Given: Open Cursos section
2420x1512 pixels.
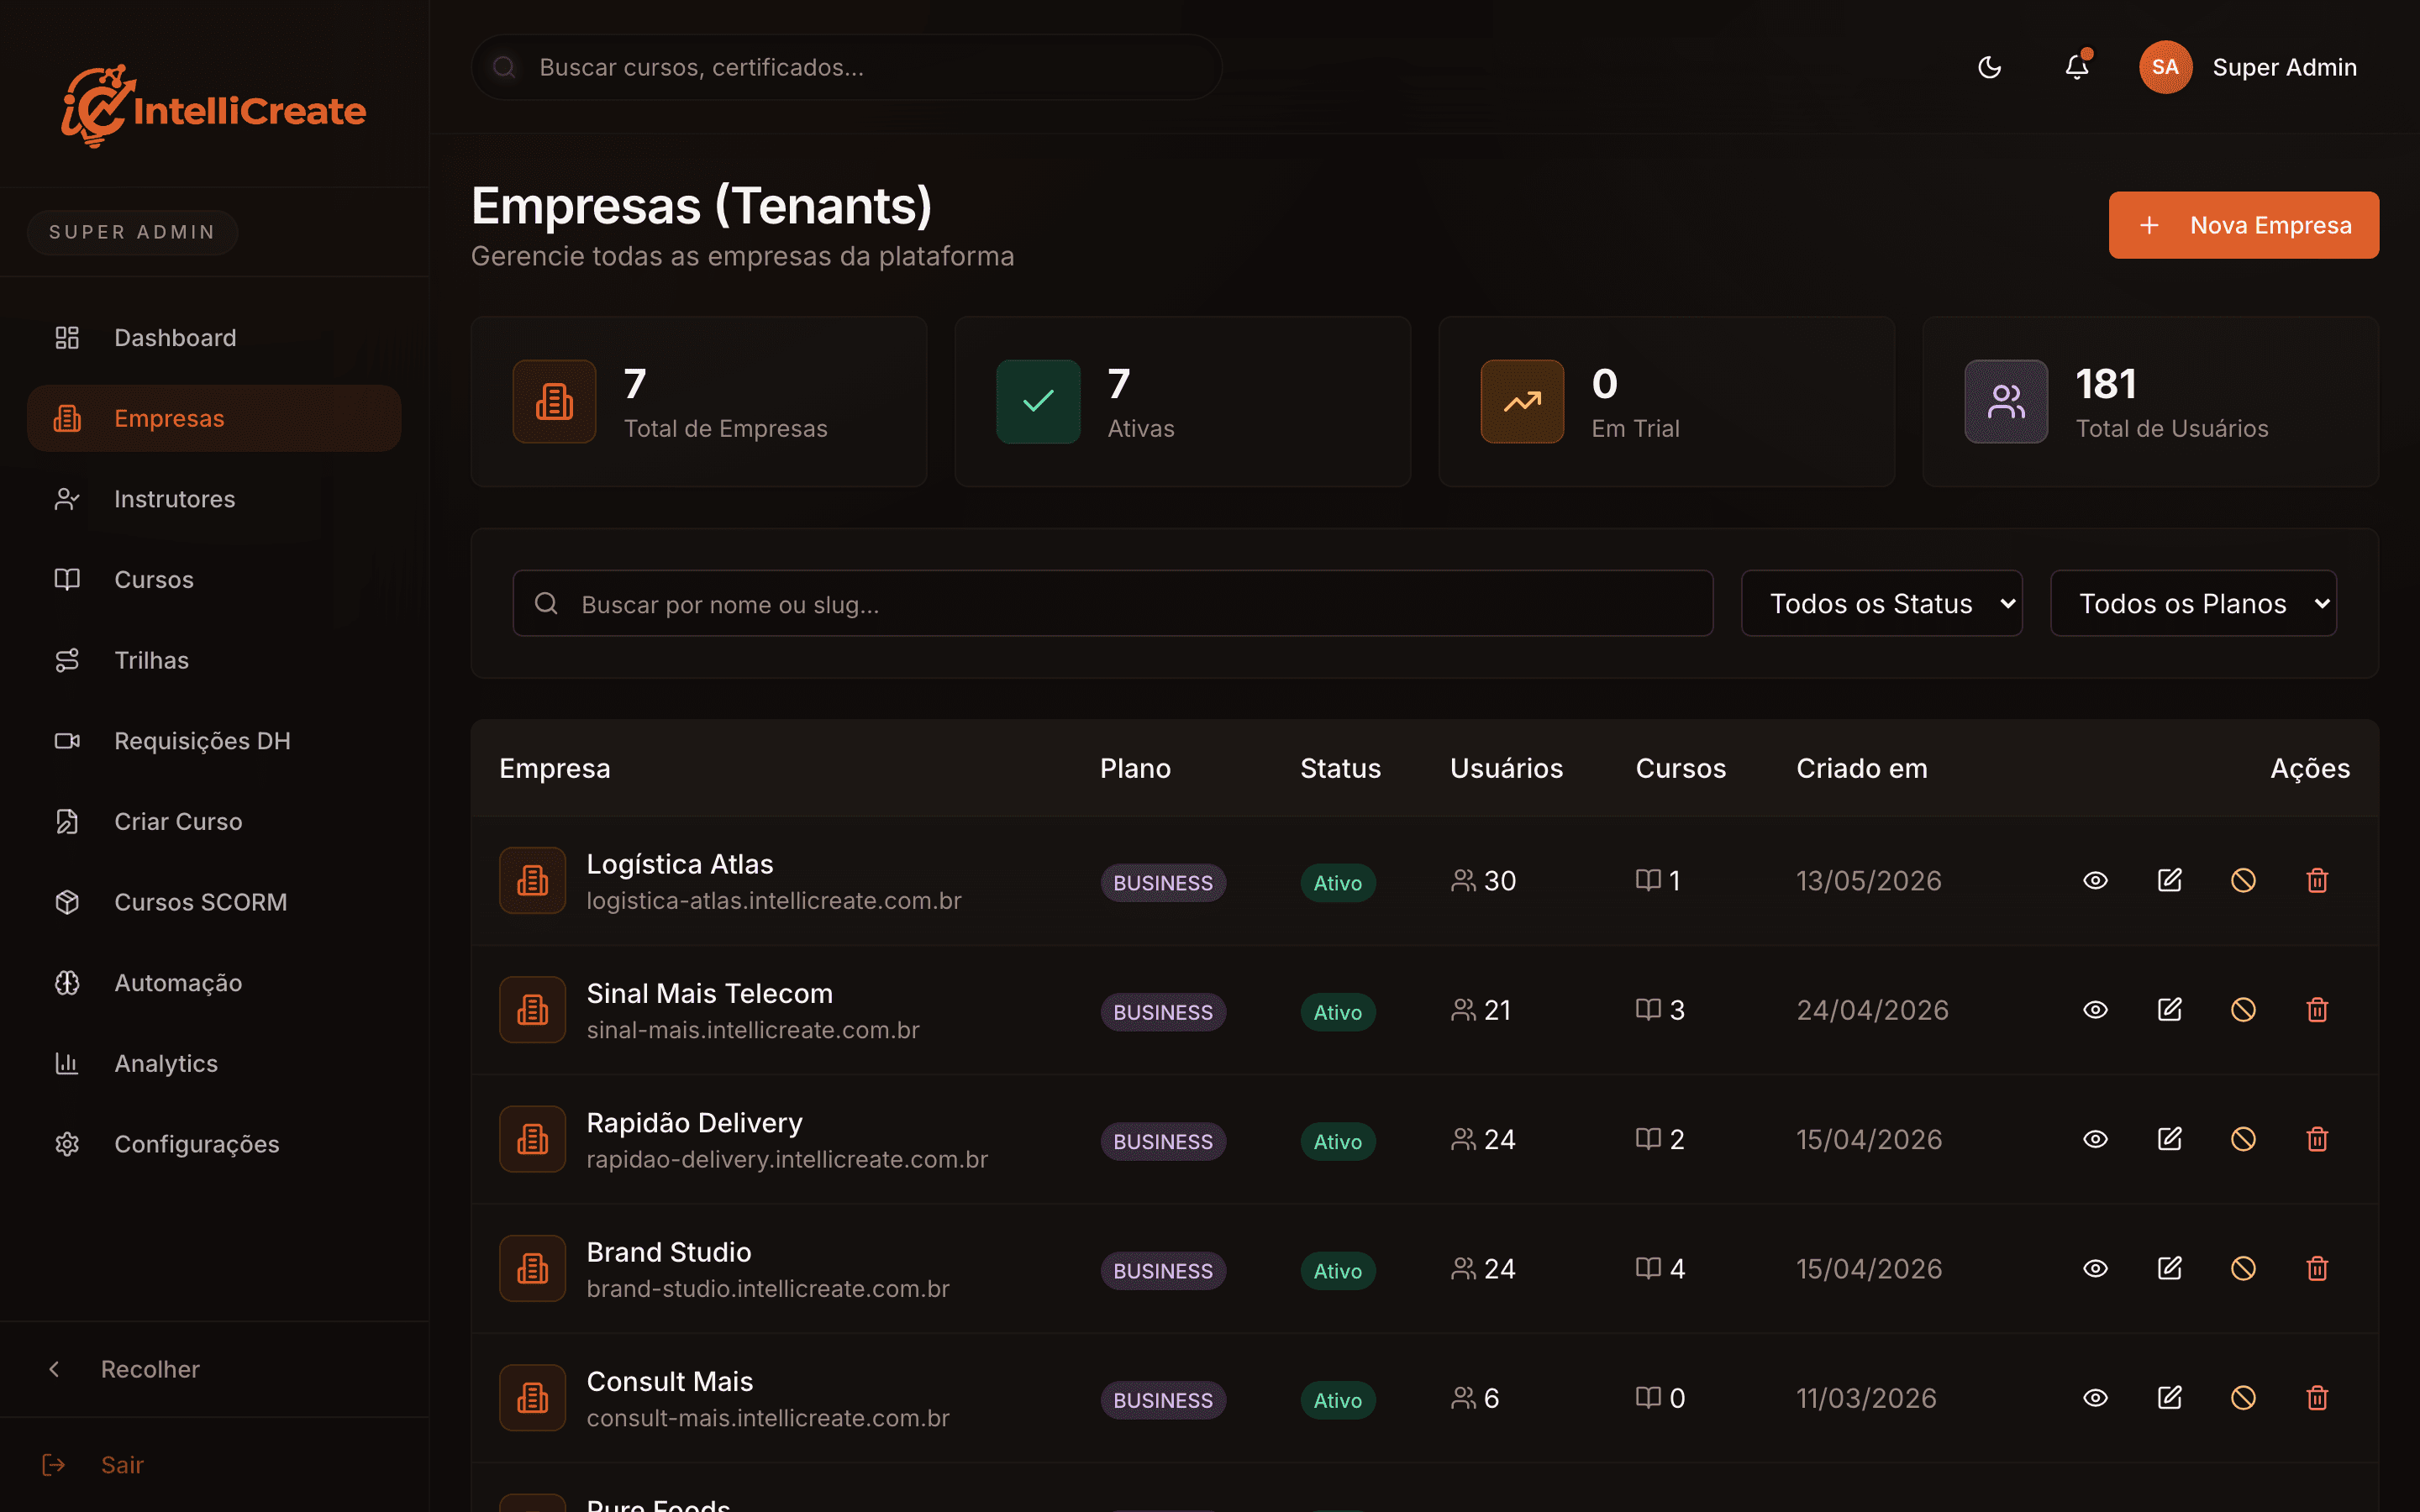Looking at the screenshot, I should 214,580.
